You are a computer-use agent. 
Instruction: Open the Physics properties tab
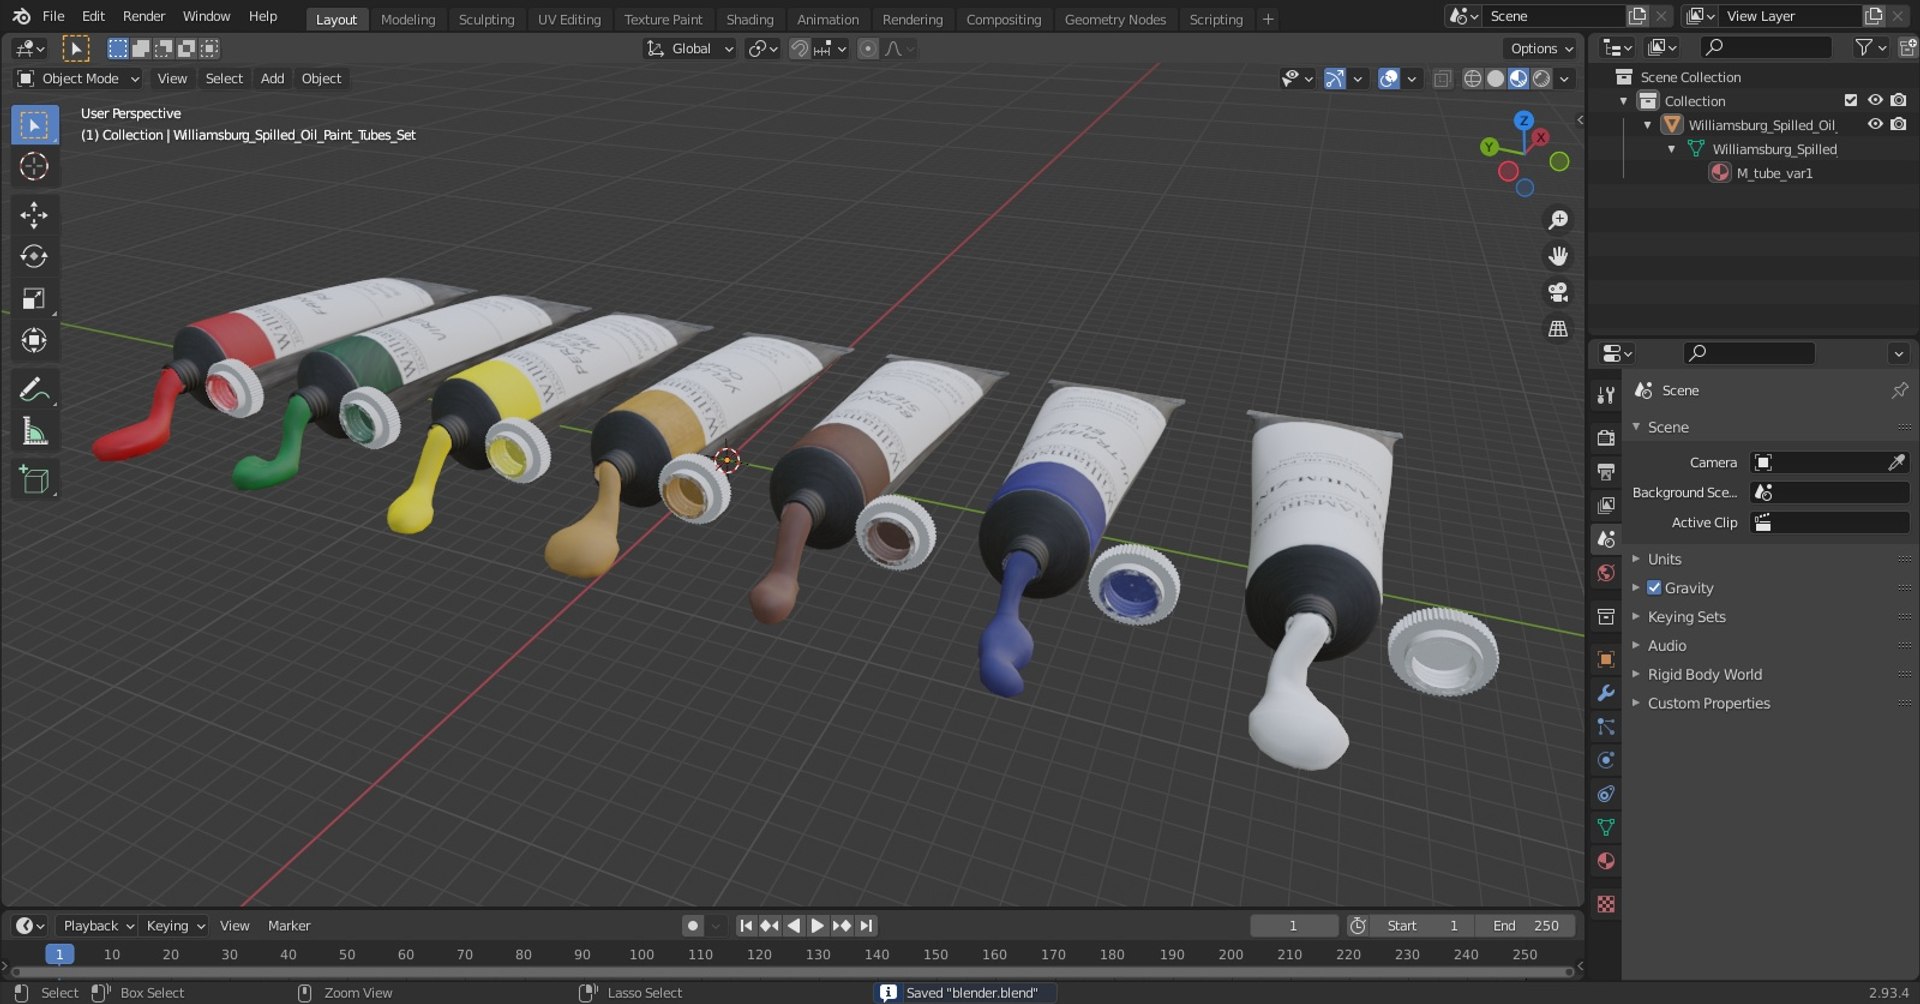[1606, 760]
